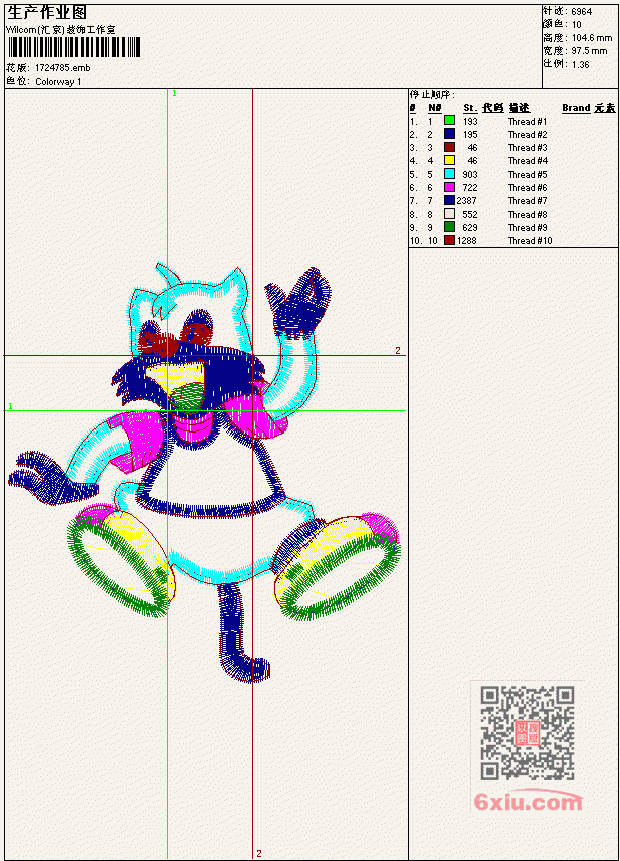Image resolution: width=620 pixels, height=861 pixels.
Task: Select the navy swatch for Thread #2
Action: pyautogui.click(x=449, y=134)
